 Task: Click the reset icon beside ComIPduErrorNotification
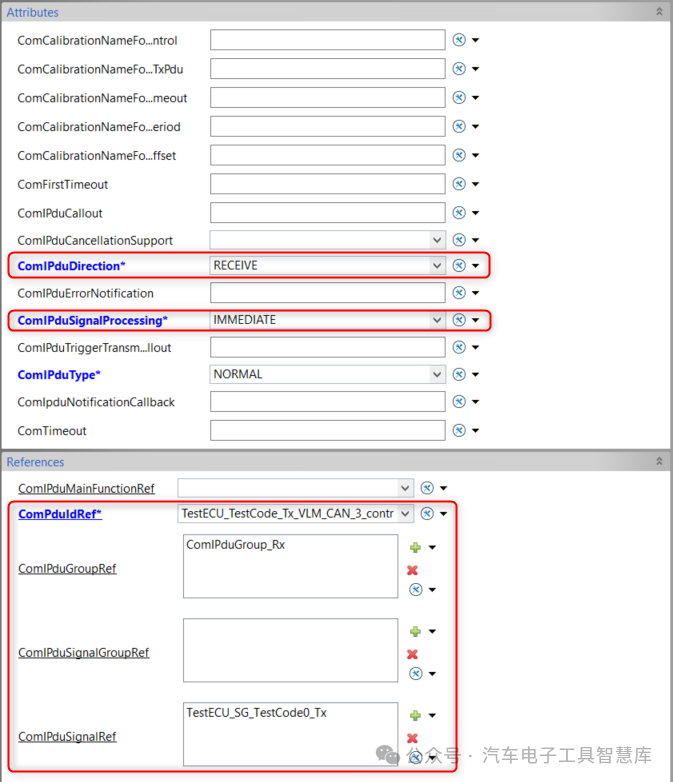click(459, 293)
